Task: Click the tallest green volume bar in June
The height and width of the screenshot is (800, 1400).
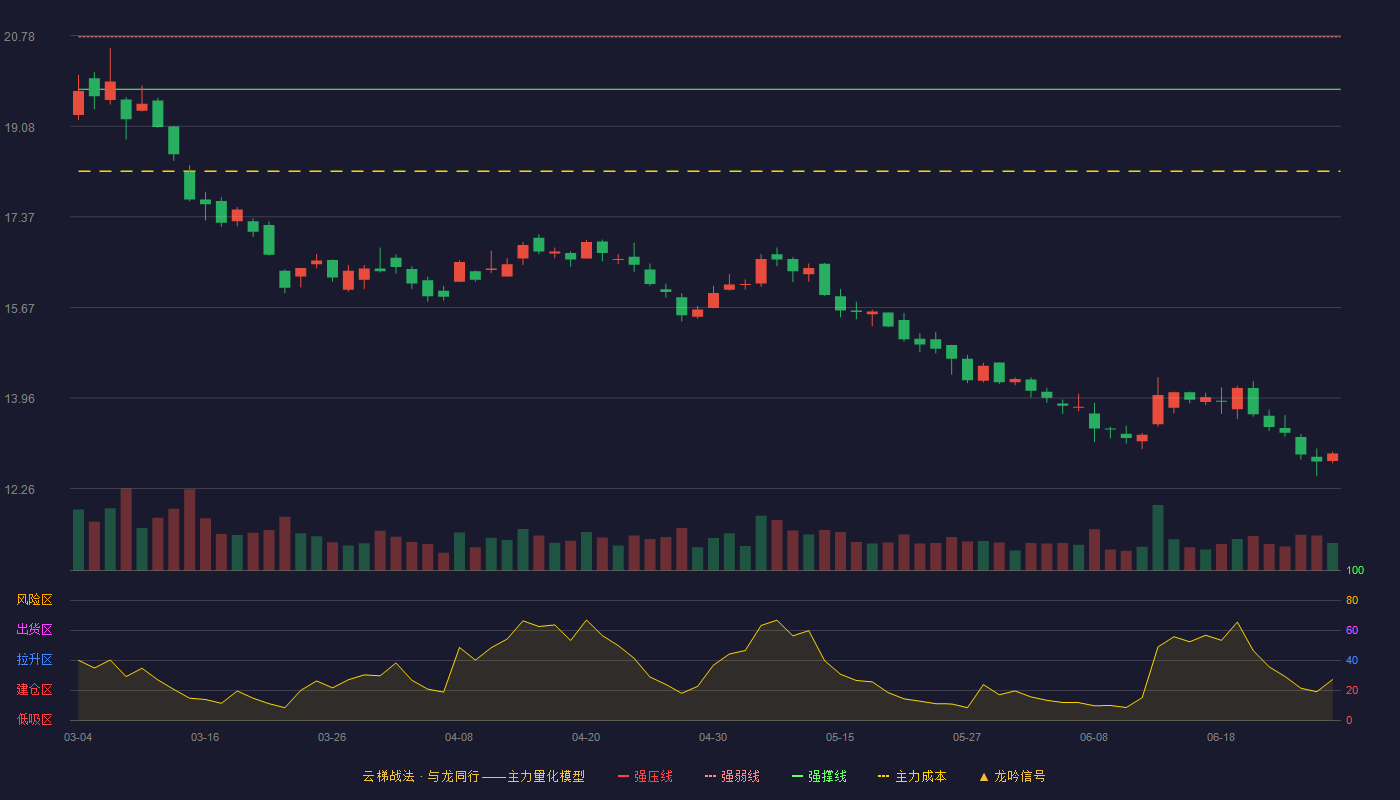Action: point(1158,538)
